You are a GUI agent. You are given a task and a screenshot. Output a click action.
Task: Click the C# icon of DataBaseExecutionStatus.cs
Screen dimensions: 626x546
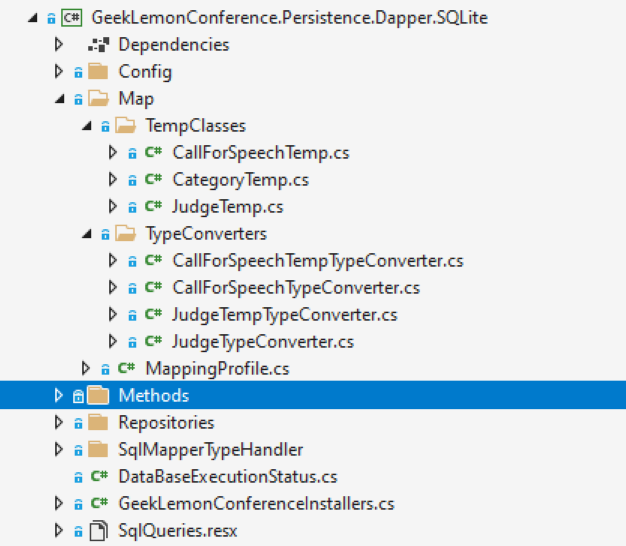click(x=99, y=476)
